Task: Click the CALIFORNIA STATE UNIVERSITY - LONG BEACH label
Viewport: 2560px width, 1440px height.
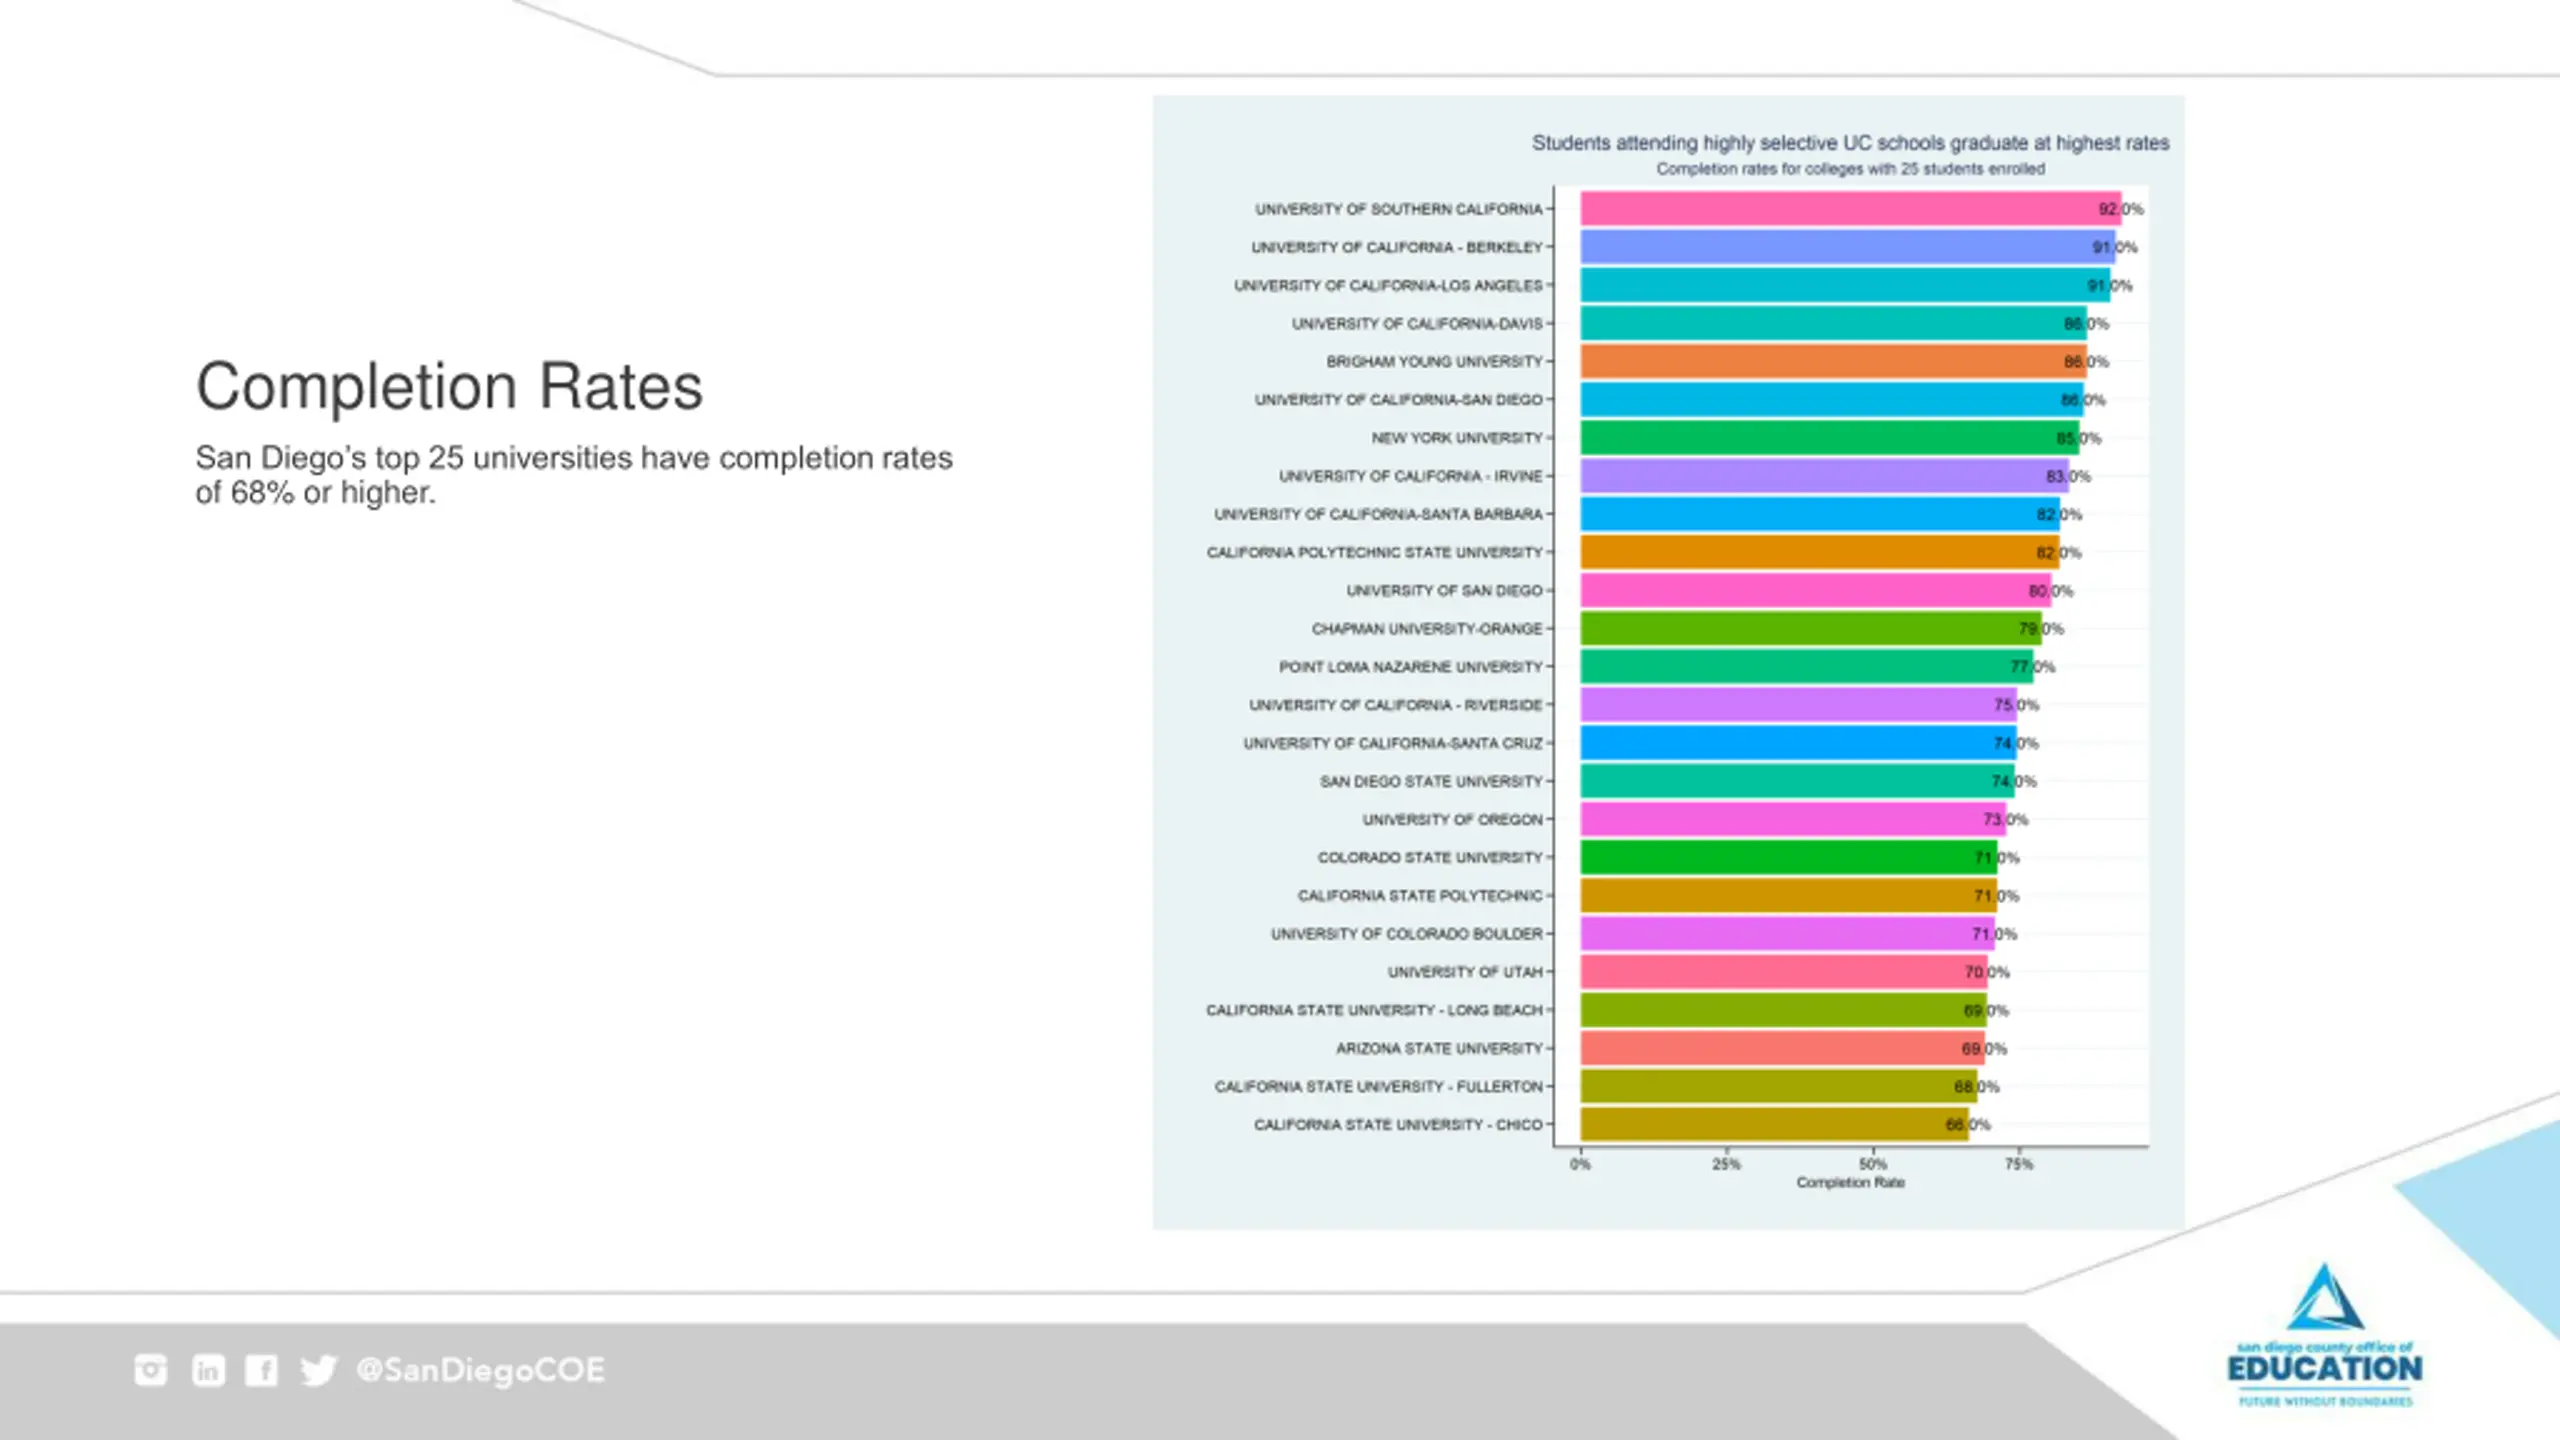Action: pos(1374,1010)
